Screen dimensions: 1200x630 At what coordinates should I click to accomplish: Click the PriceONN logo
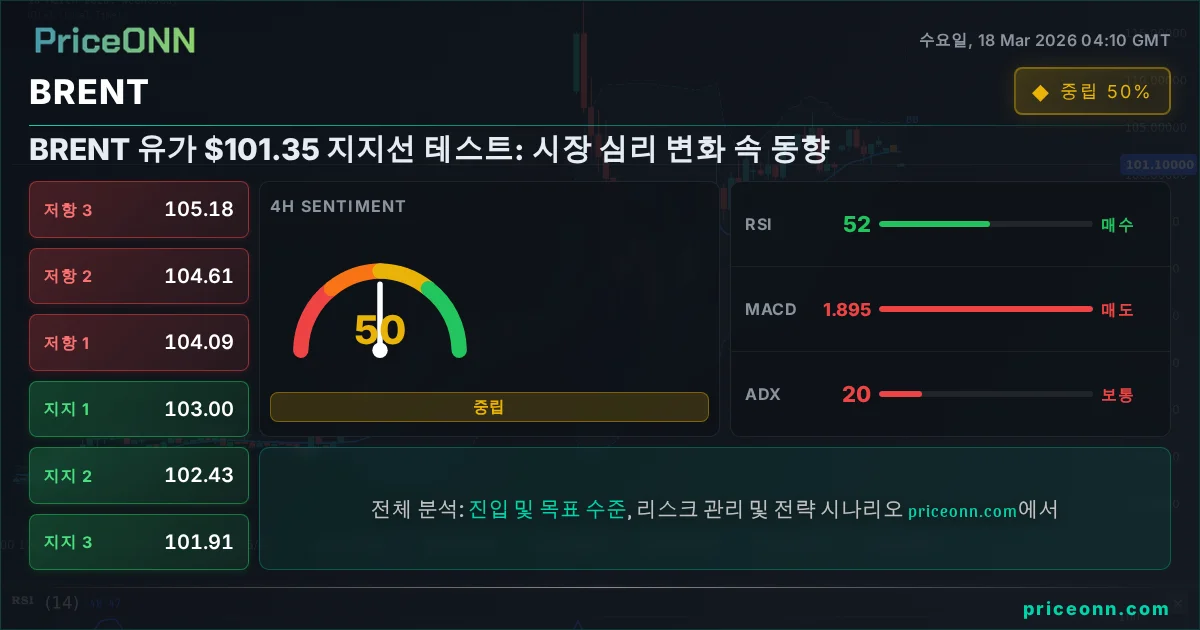pos(115,40)
